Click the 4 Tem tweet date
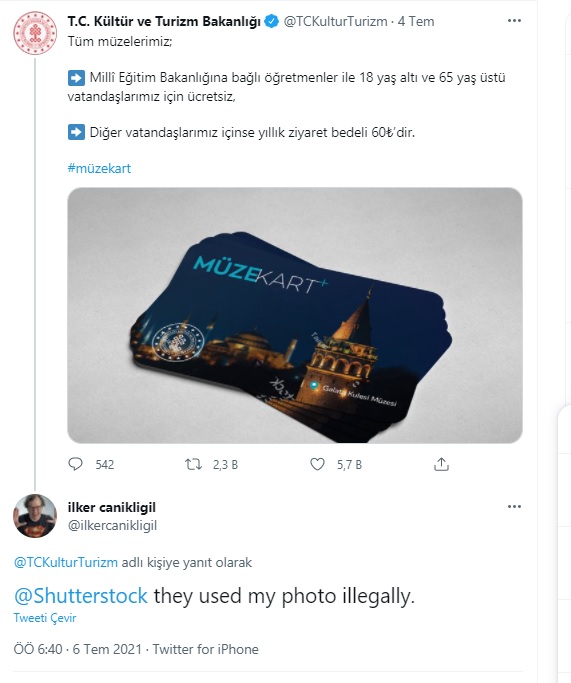This screenshot has width=571, height=683. coord(416,21)
